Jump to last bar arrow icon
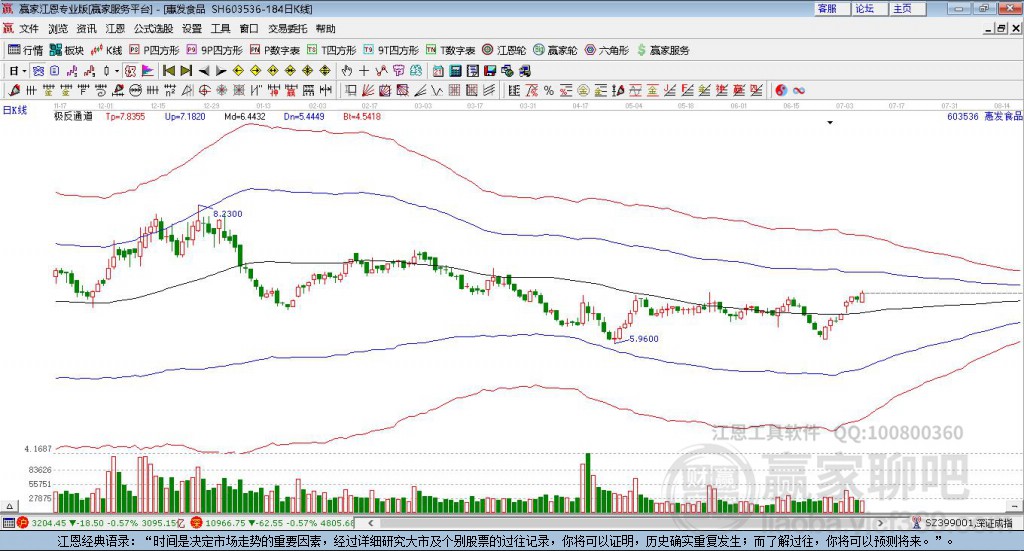The width and height of the screenshot is (1024, 551). 186,71
